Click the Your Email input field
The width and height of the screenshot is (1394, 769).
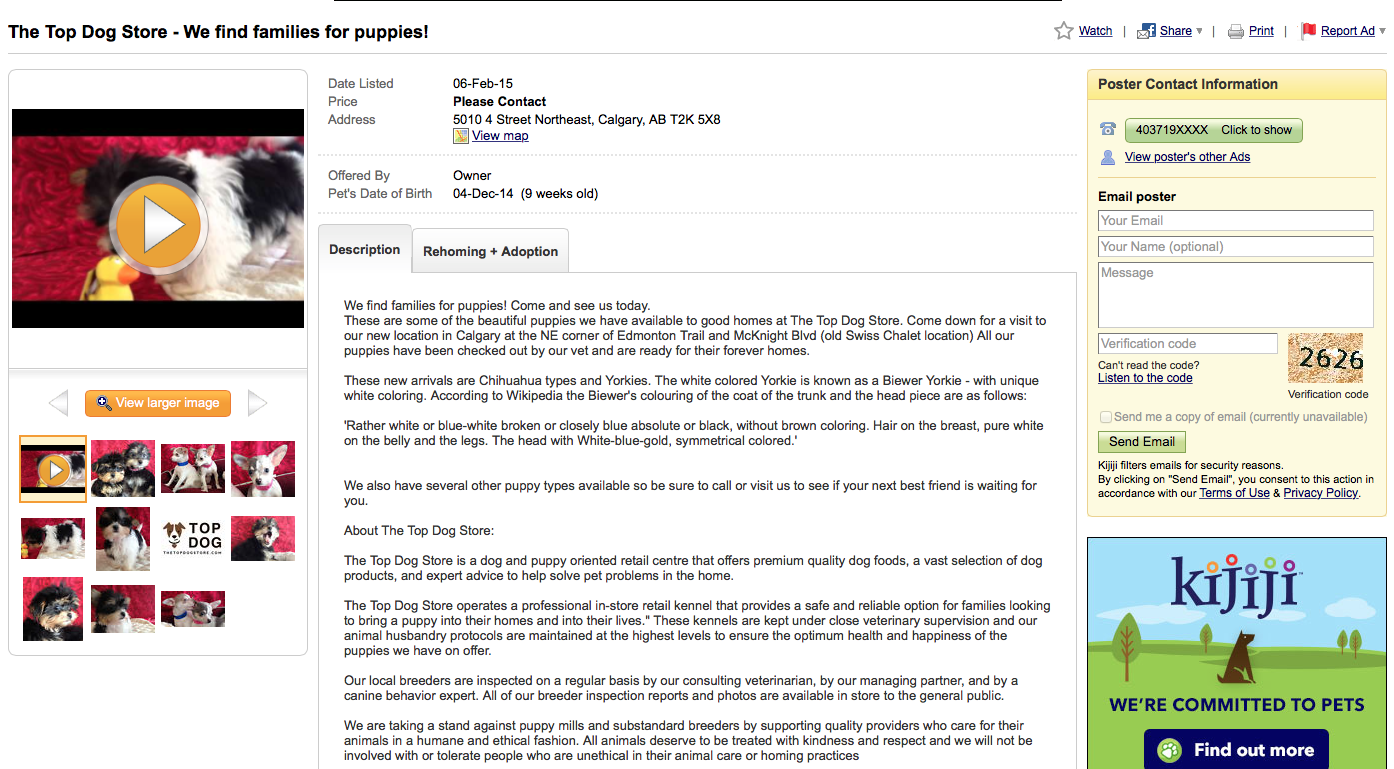[x=1235, y=221]
